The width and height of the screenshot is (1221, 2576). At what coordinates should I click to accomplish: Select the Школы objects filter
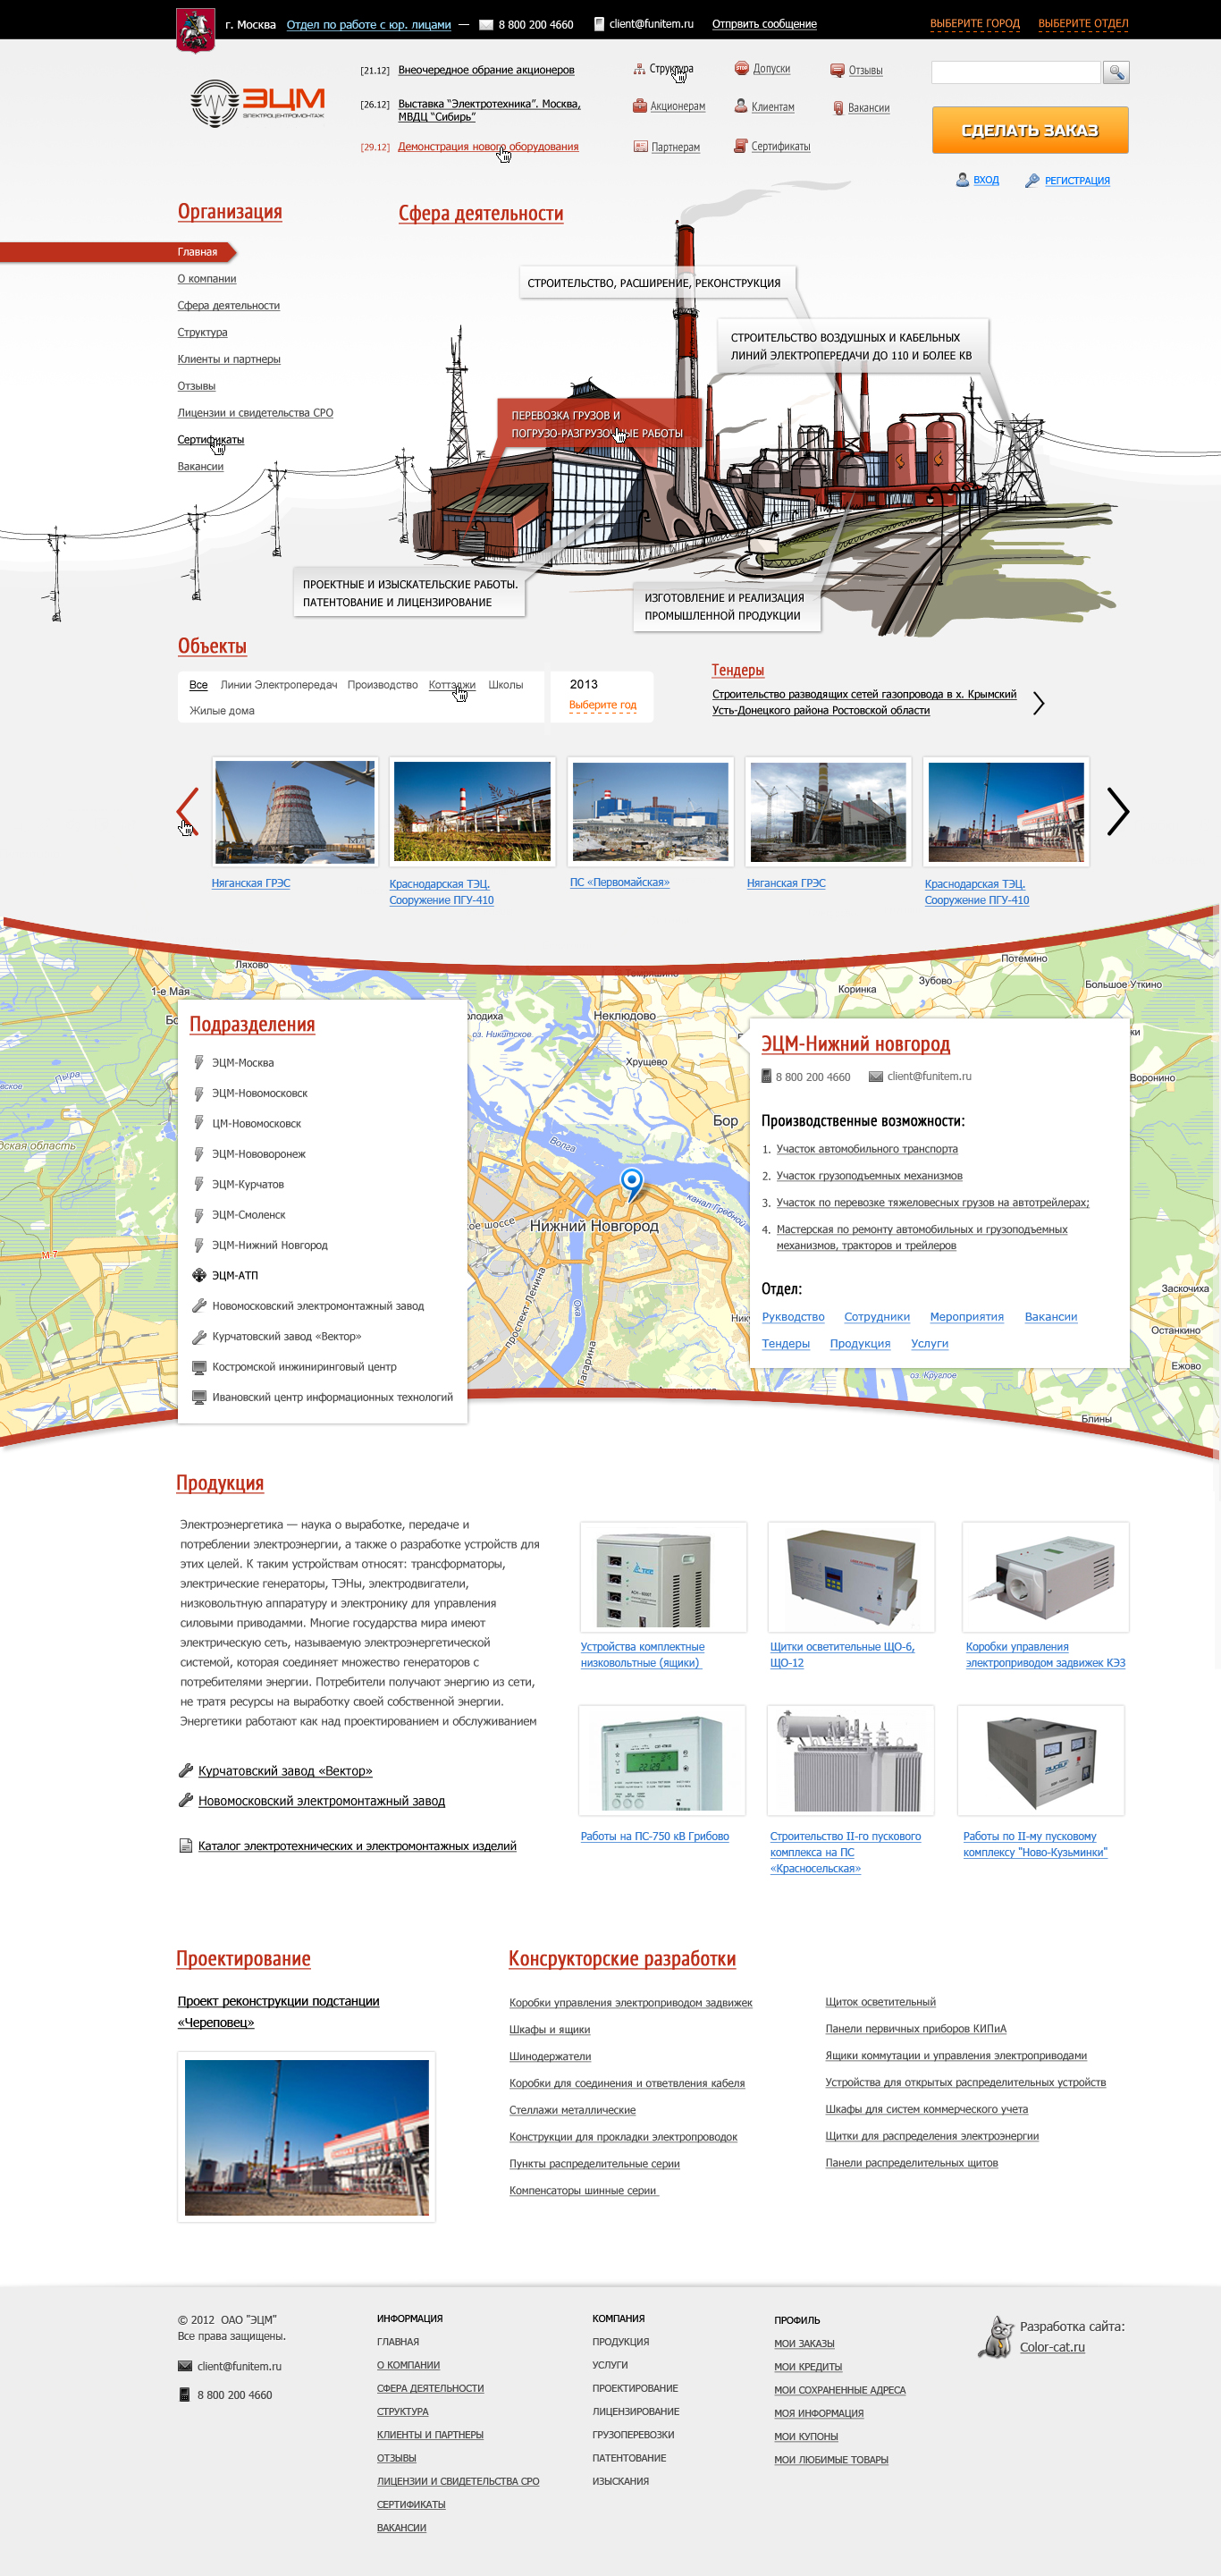[x=505, y=685]
